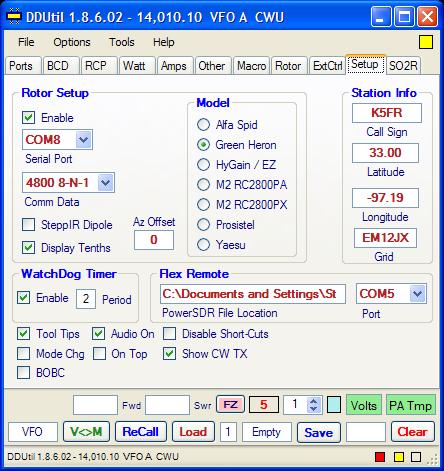
Task: Click the Call Sign field showing K5FR
Action: point(387,113)
